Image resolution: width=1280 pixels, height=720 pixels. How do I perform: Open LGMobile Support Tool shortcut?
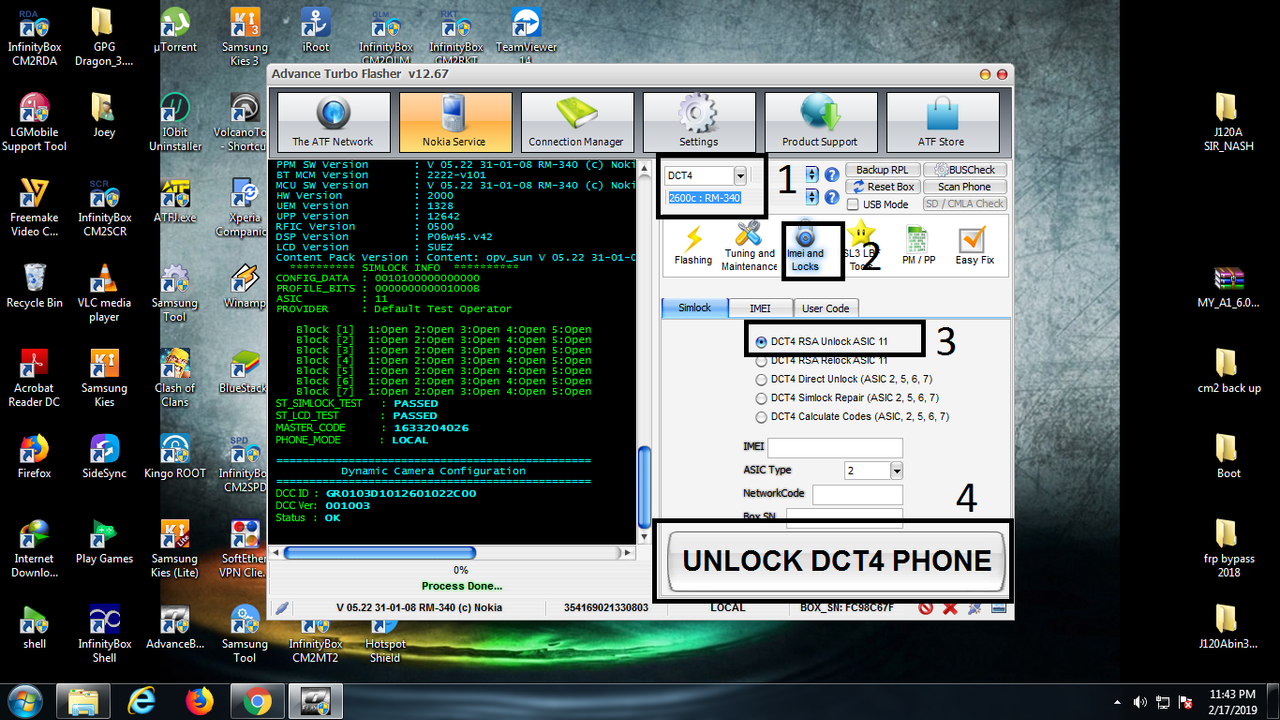[x=34, y=121]
